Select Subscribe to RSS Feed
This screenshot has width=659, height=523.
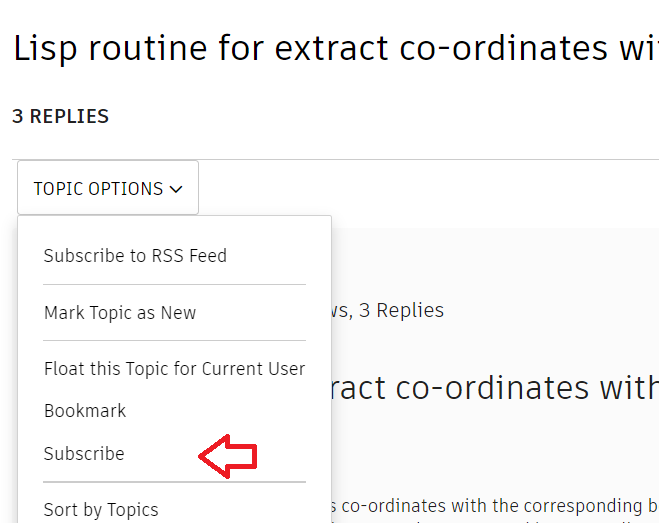(135, 256)
